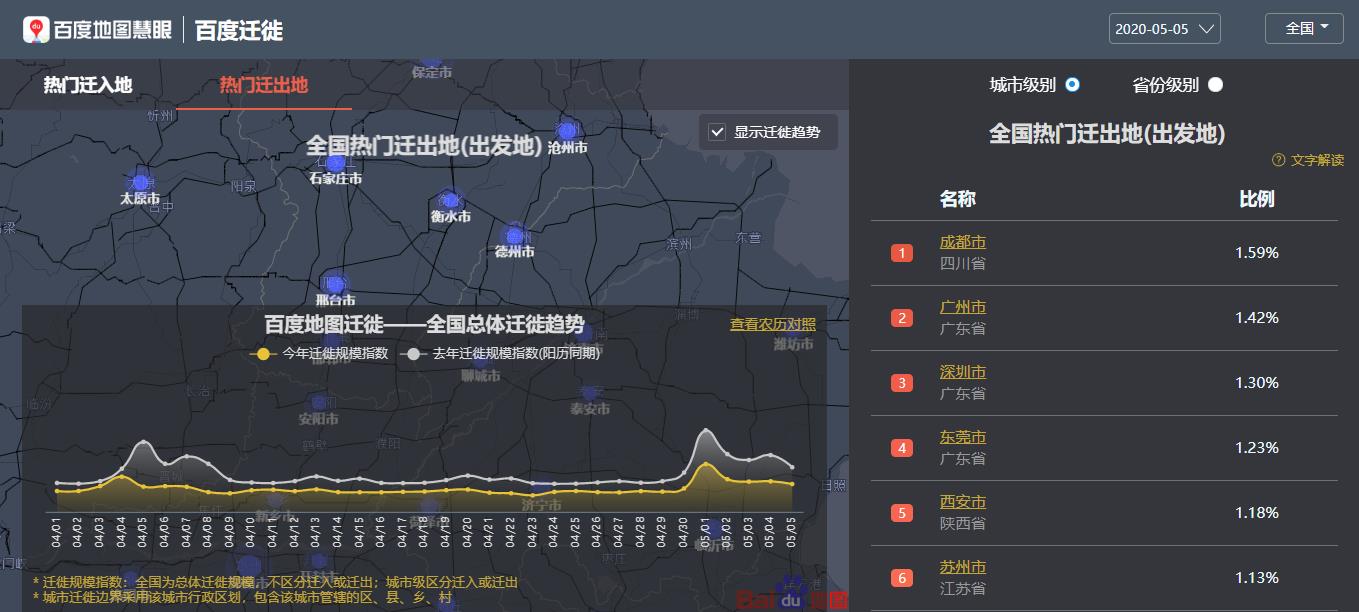The height and width of the screenshot is (612, 1359).
Task: Click the 1.23% ratio value
Action: point(1257,448)
